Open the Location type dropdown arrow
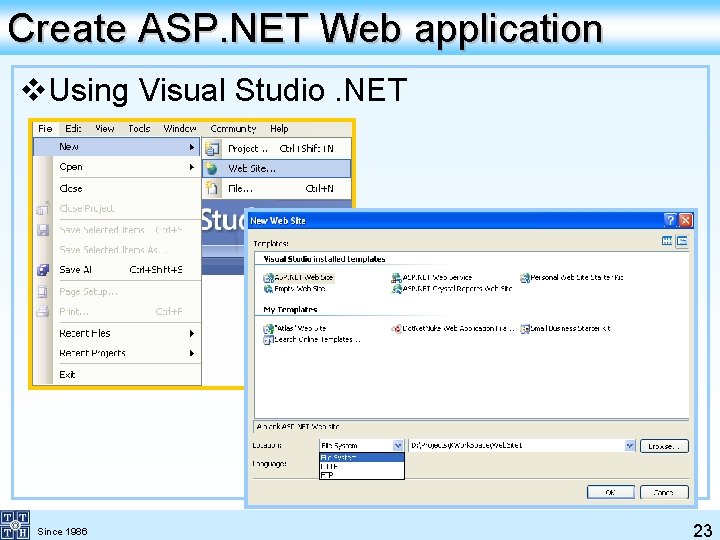 (x=398, y=445)
